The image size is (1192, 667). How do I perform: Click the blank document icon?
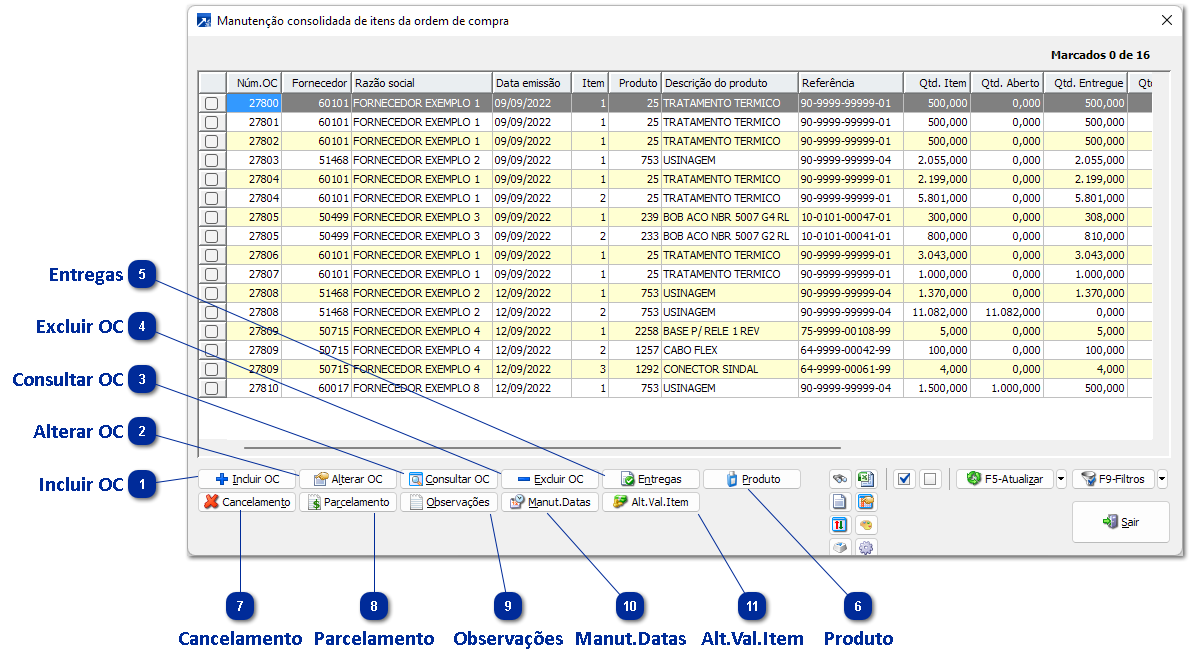[840, 502]
